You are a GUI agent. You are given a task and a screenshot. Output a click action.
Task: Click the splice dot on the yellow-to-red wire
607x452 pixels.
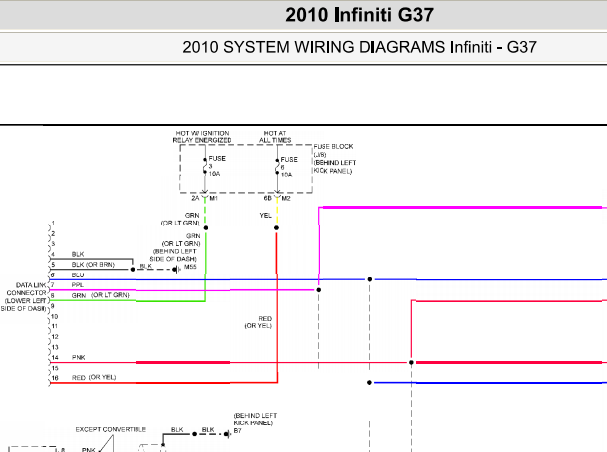(x=276, y=228)
